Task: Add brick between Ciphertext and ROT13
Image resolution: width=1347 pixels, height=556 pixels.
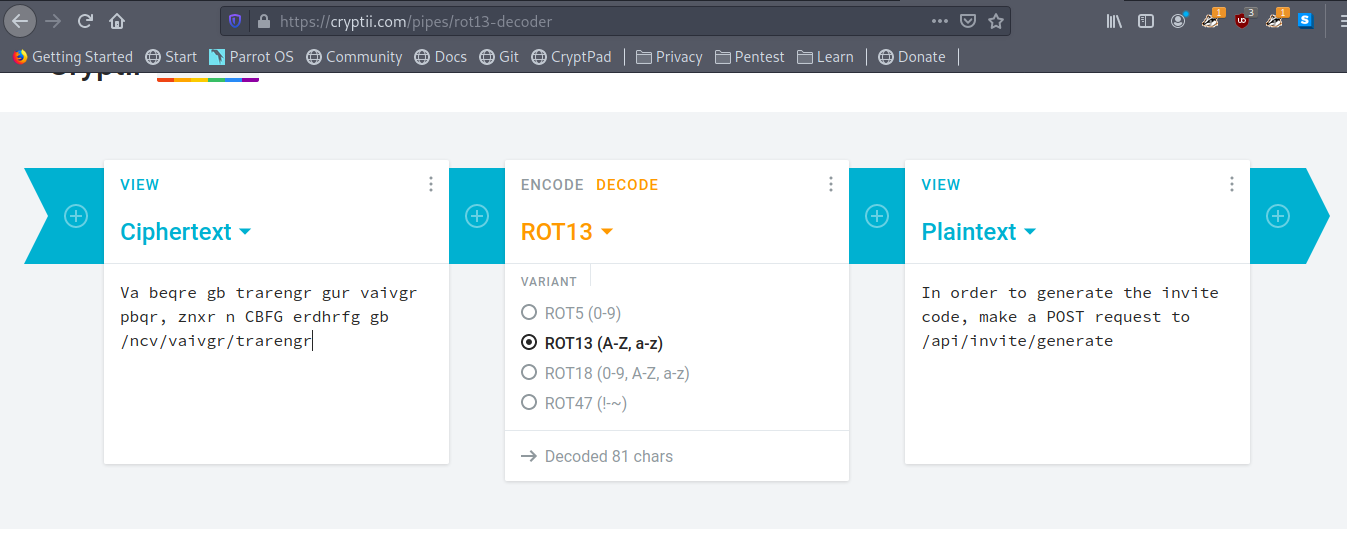Action: click(x=477, y=216)
